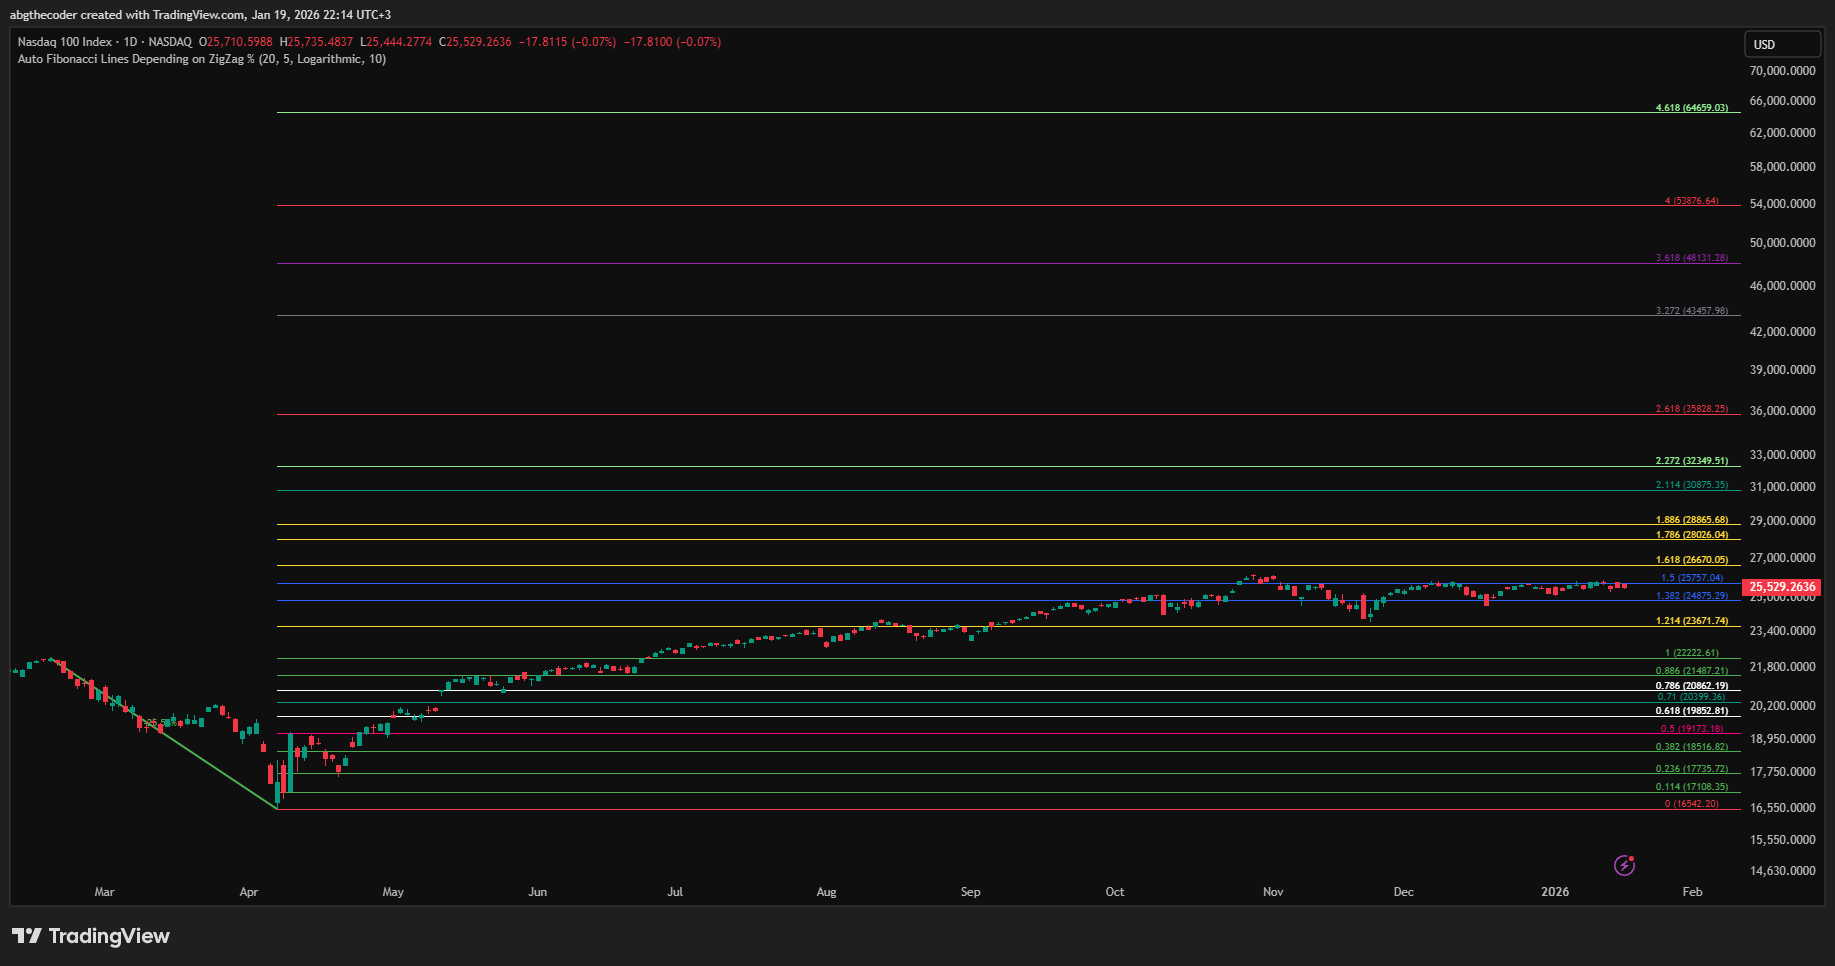Click the USD currency button
Image resolution: width=1835 pixels, height=966 pixels.
click(x=1782, y=44)
